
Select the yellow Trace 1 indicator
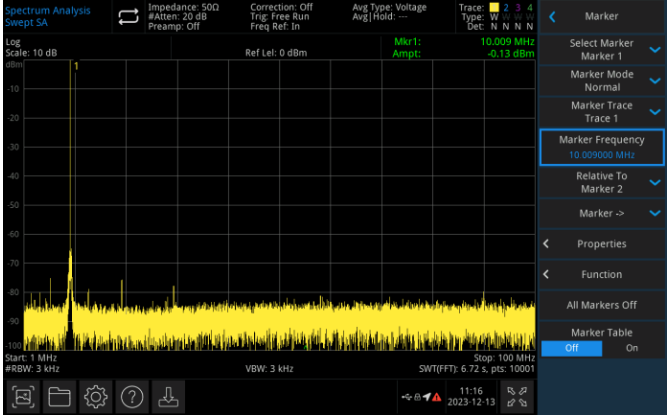tap(494, 8)
